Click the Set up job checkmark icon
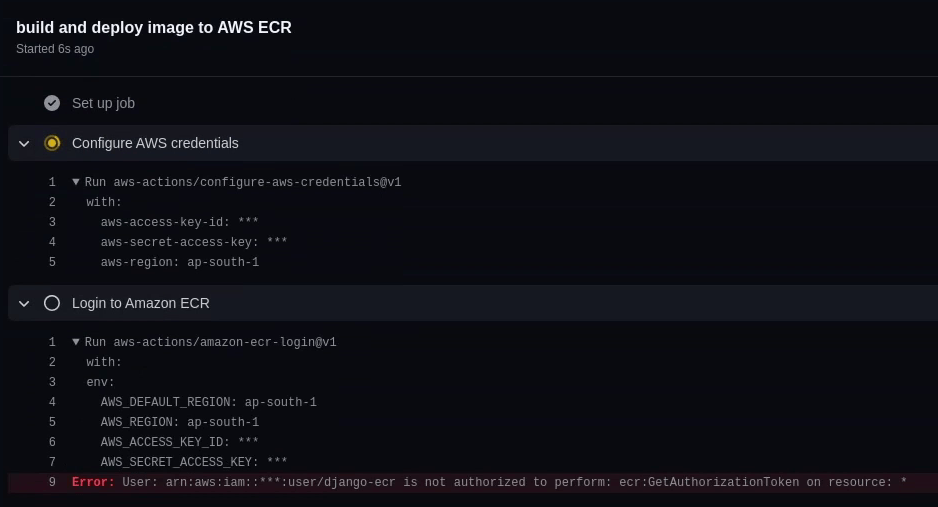The height and width of the screenshot is (507, 938). pyautogui.click(x=52, y=103)
